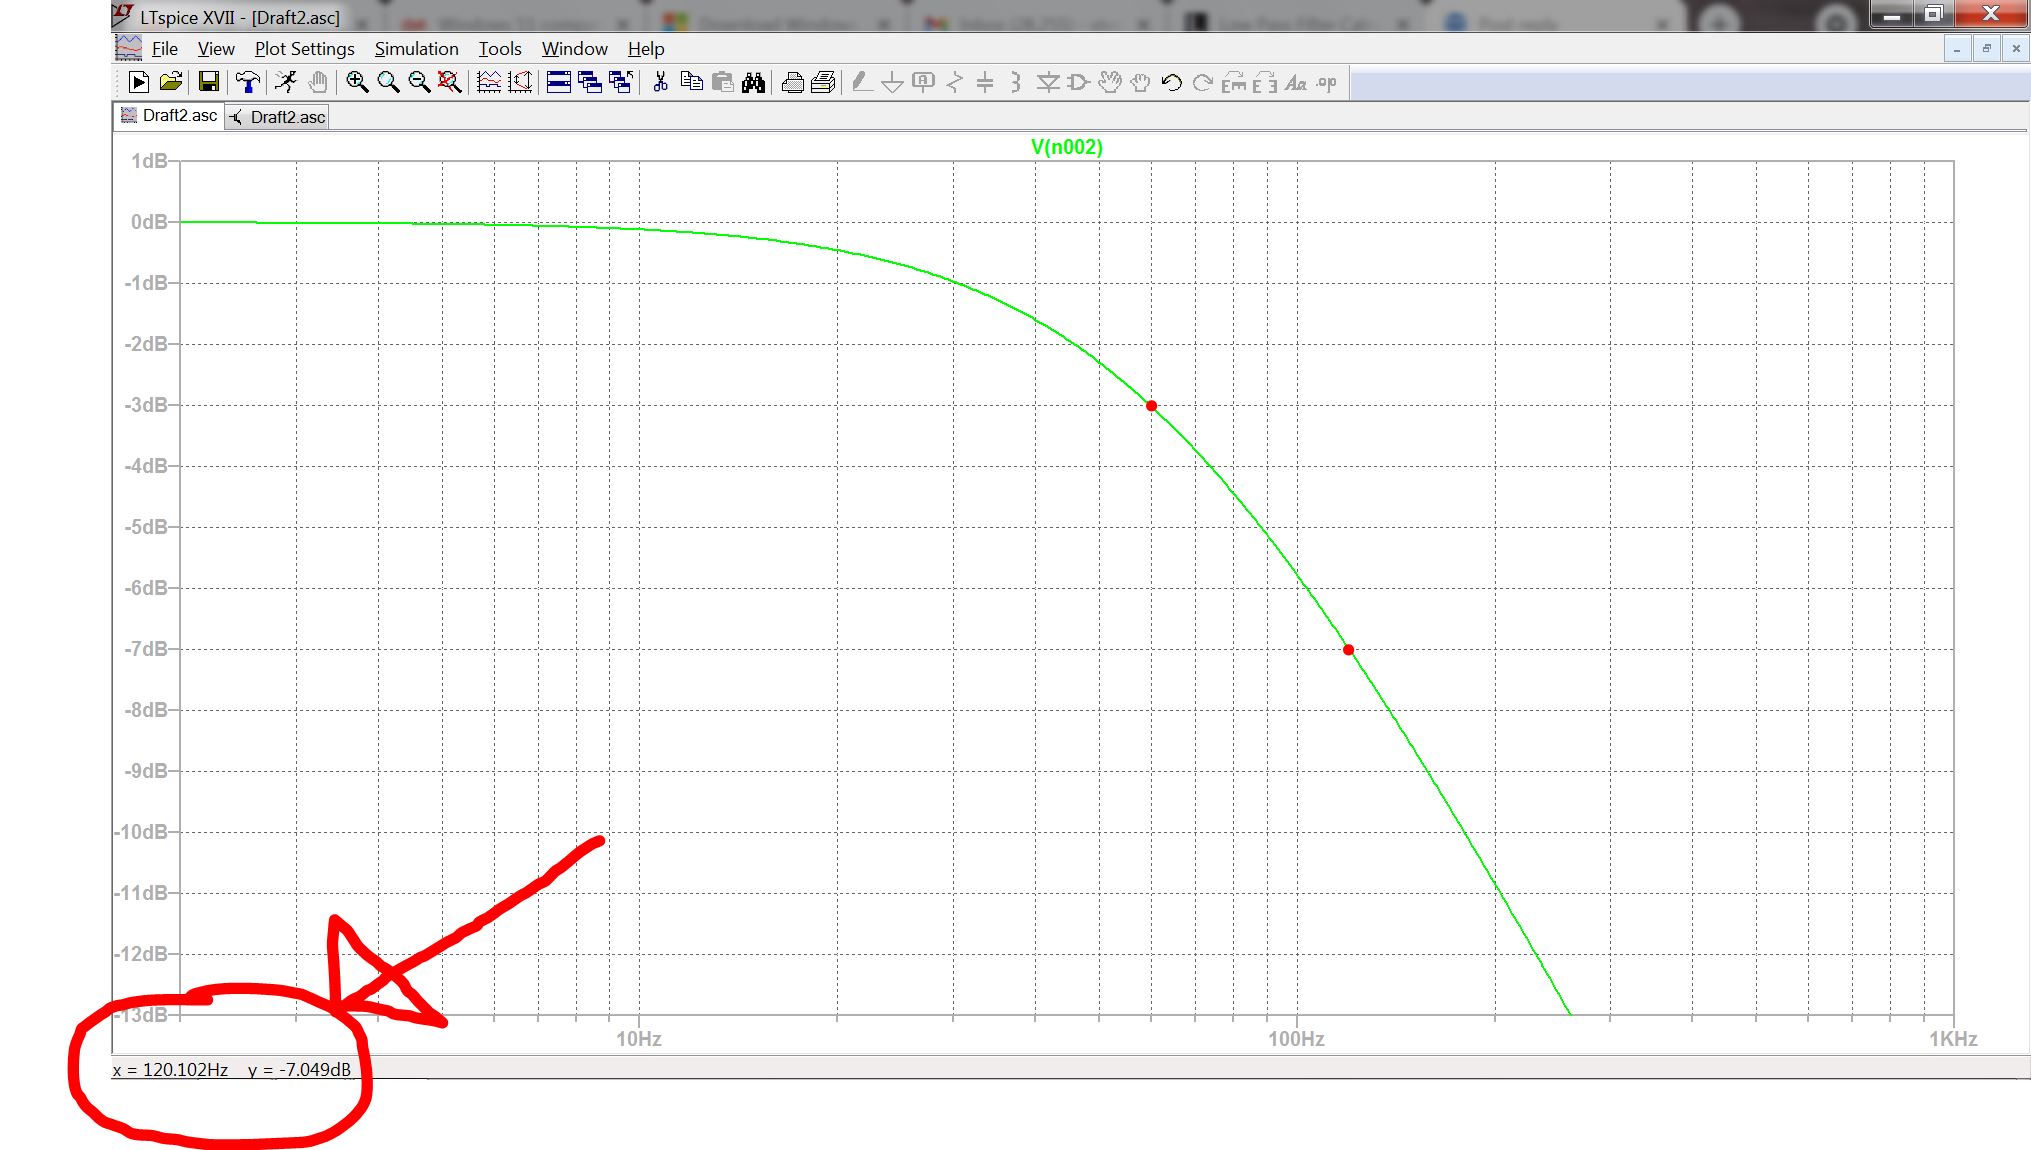Screen dimensions: 2031x1150
Task: Open a file with the folder icon
Action: (x=171, y=83)
